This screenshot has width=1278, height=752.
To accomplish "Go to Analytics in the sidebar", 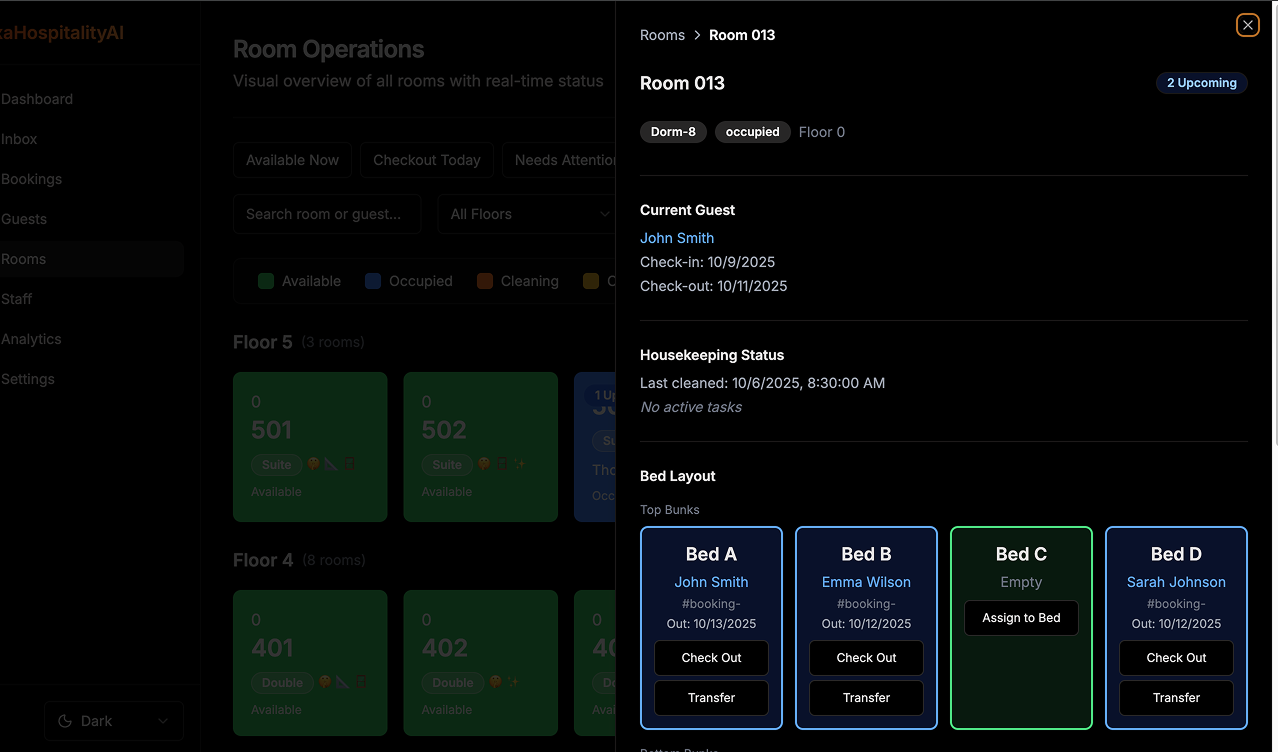I will [31, 339].
